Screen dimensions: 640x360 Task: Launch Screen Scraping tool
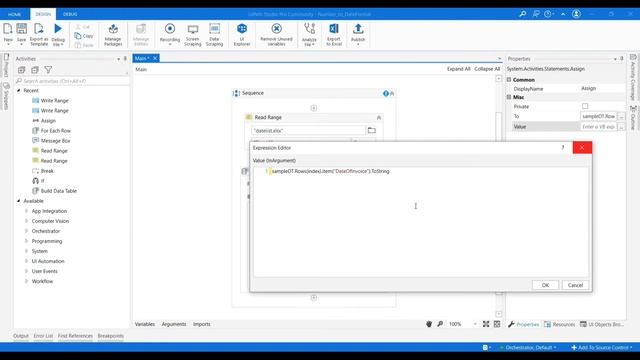point(193,34)
